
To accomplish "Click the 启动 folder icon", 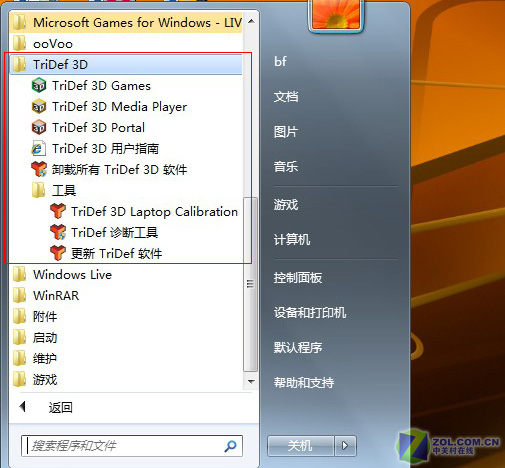I will click(x=19, y=337).
